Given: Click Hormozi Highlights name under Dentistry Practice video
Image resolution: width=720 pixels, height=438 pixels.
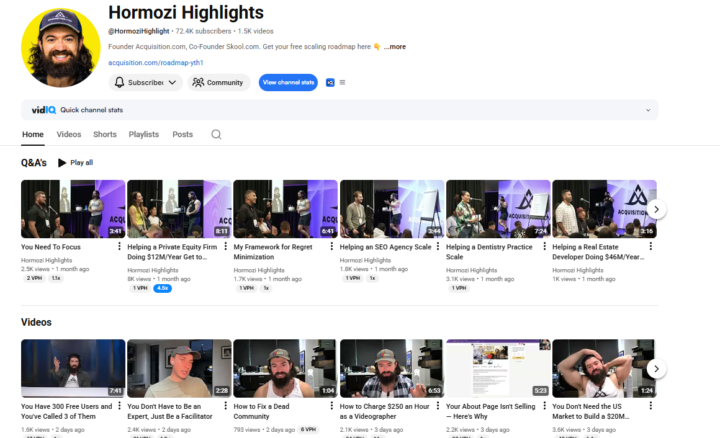Looking at the screenshot, I should click(472, 270).
